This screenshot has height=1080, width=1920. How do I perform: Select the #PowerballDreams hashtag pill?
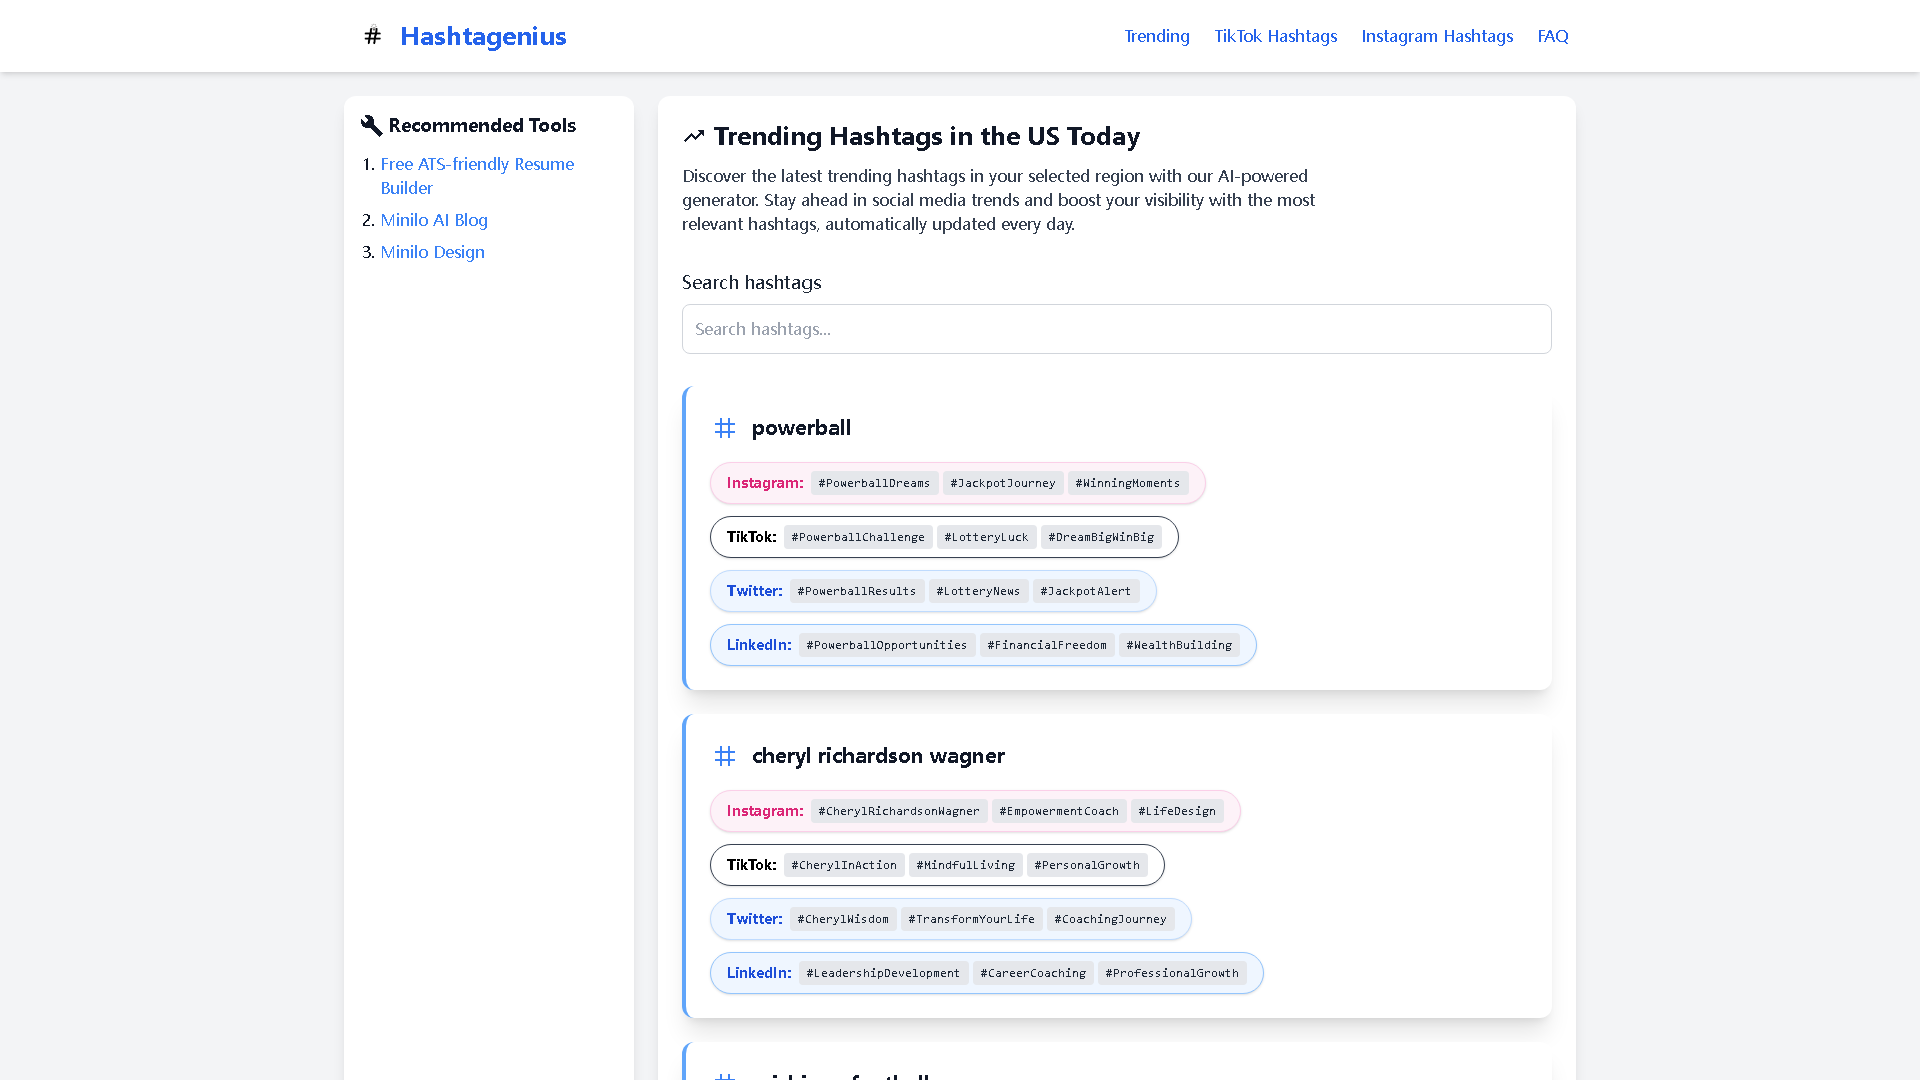click(x=874, y=483)
